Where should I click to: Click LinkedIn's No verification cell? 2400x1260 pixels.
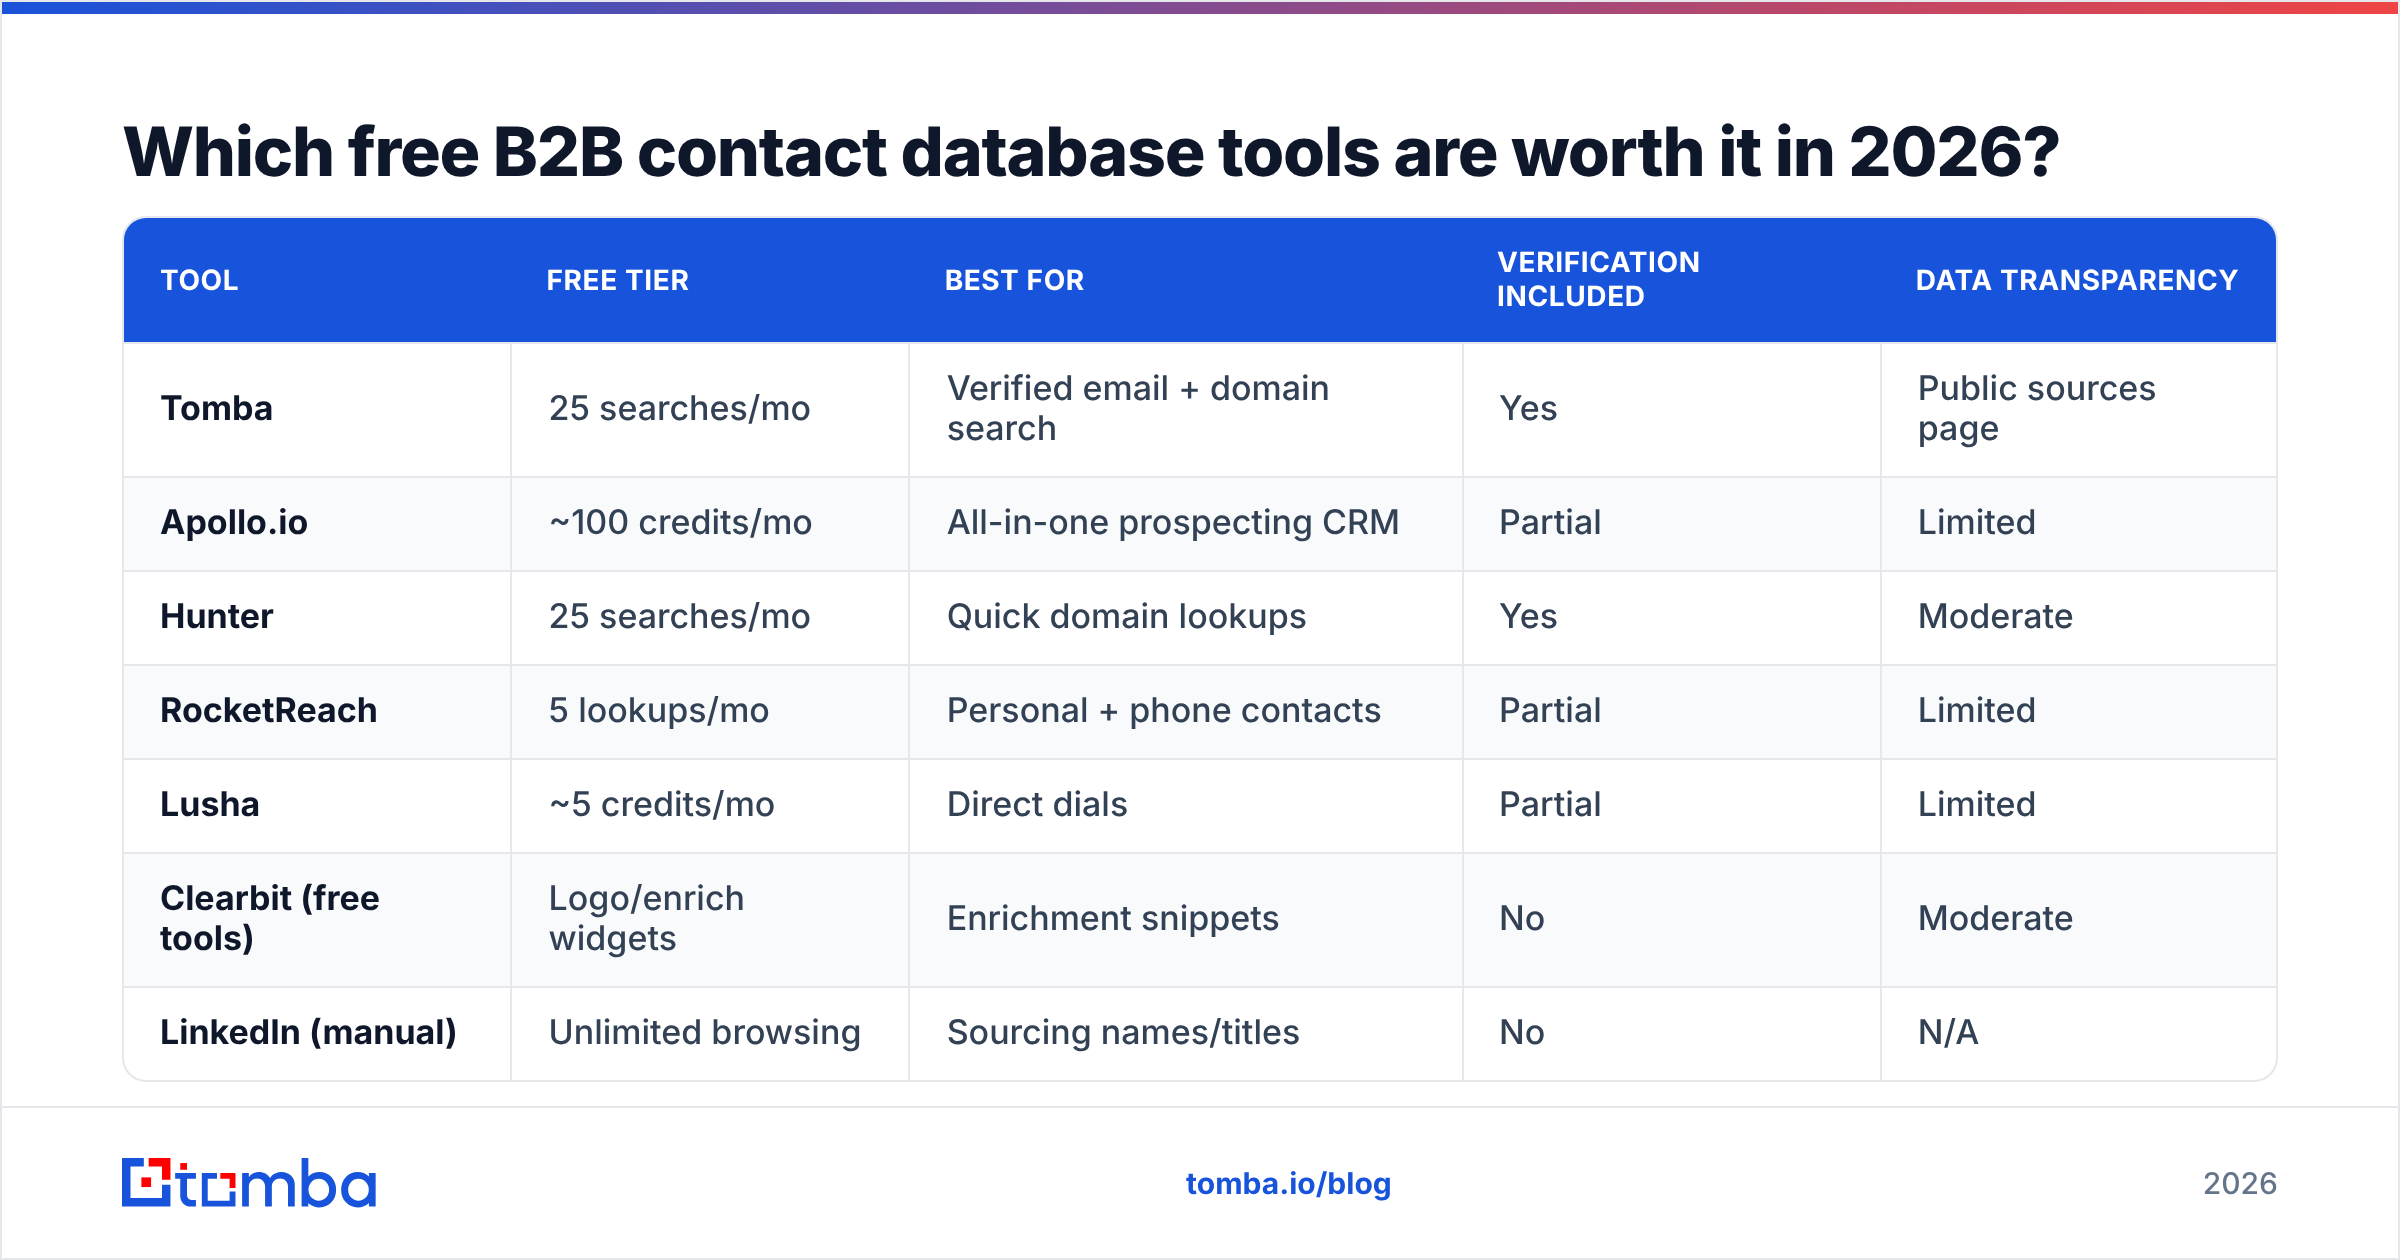[1672, 1033]
